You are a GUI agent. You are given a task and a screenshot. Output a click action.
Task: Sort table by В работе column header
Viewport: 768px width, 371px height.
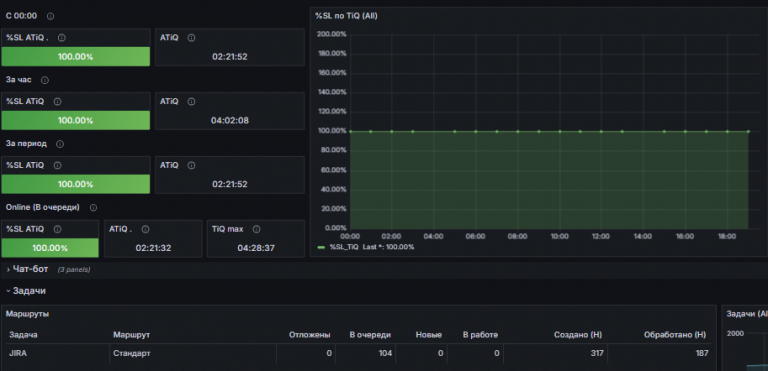(x=480, y=335)
